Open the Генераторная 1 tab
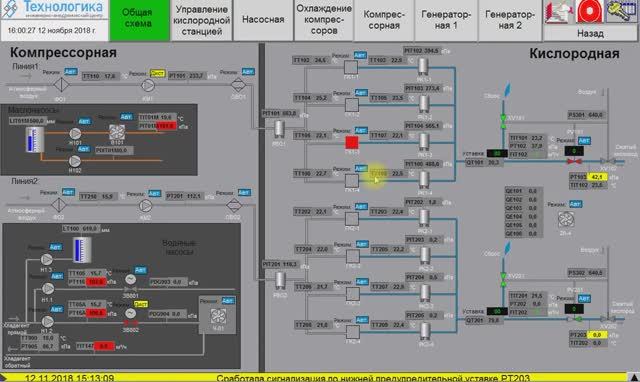640x382 pixels. point(446,20)
